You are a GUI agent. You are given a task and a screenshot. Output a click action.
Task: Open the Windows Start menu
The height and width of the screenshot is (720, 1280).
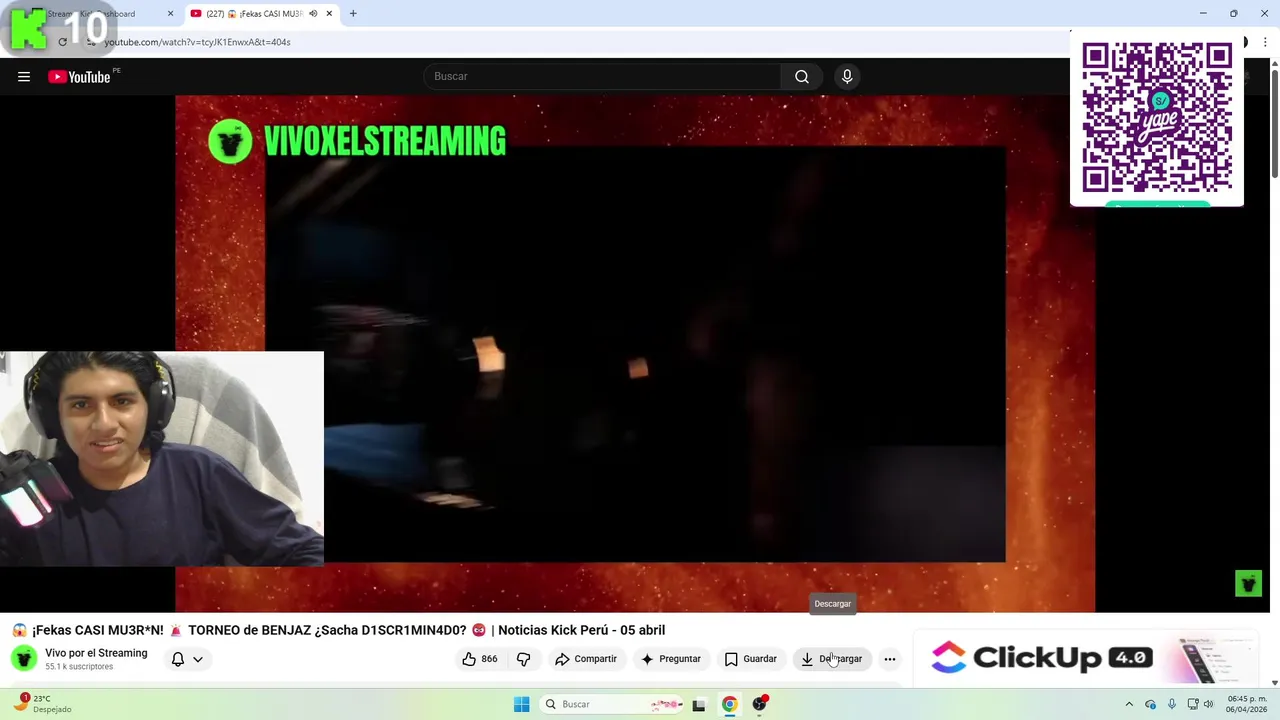(x=521, y=704)
